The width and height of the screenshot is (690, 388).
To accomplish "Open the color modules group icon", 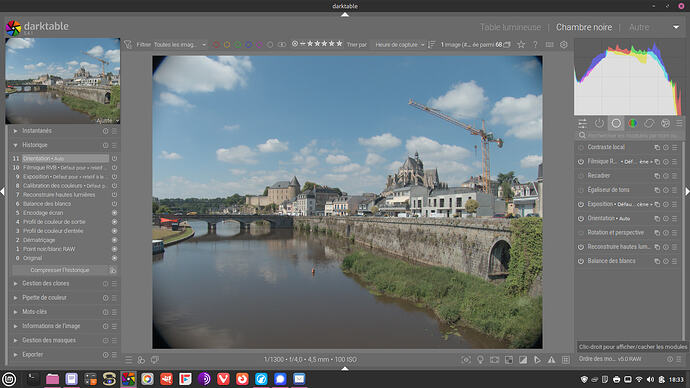I will (x=632, y=123).
